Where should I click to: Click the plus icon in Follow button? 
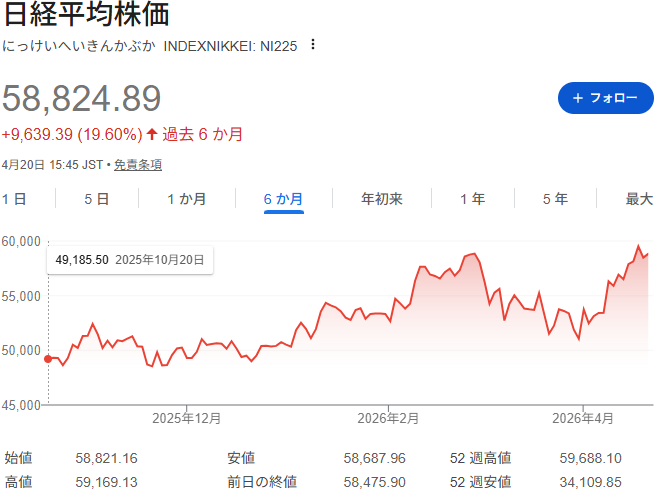(x=577, y=98)
